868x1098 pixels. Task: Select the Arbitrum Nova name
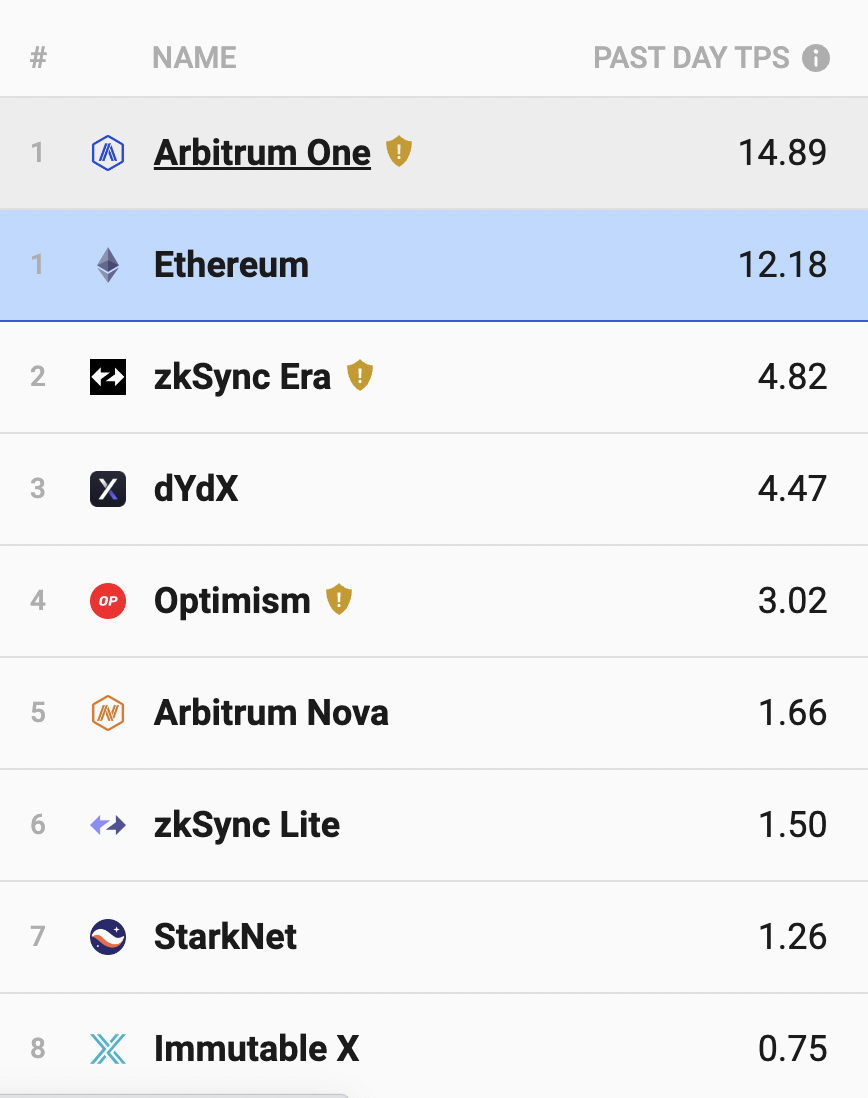pos(271,713)
